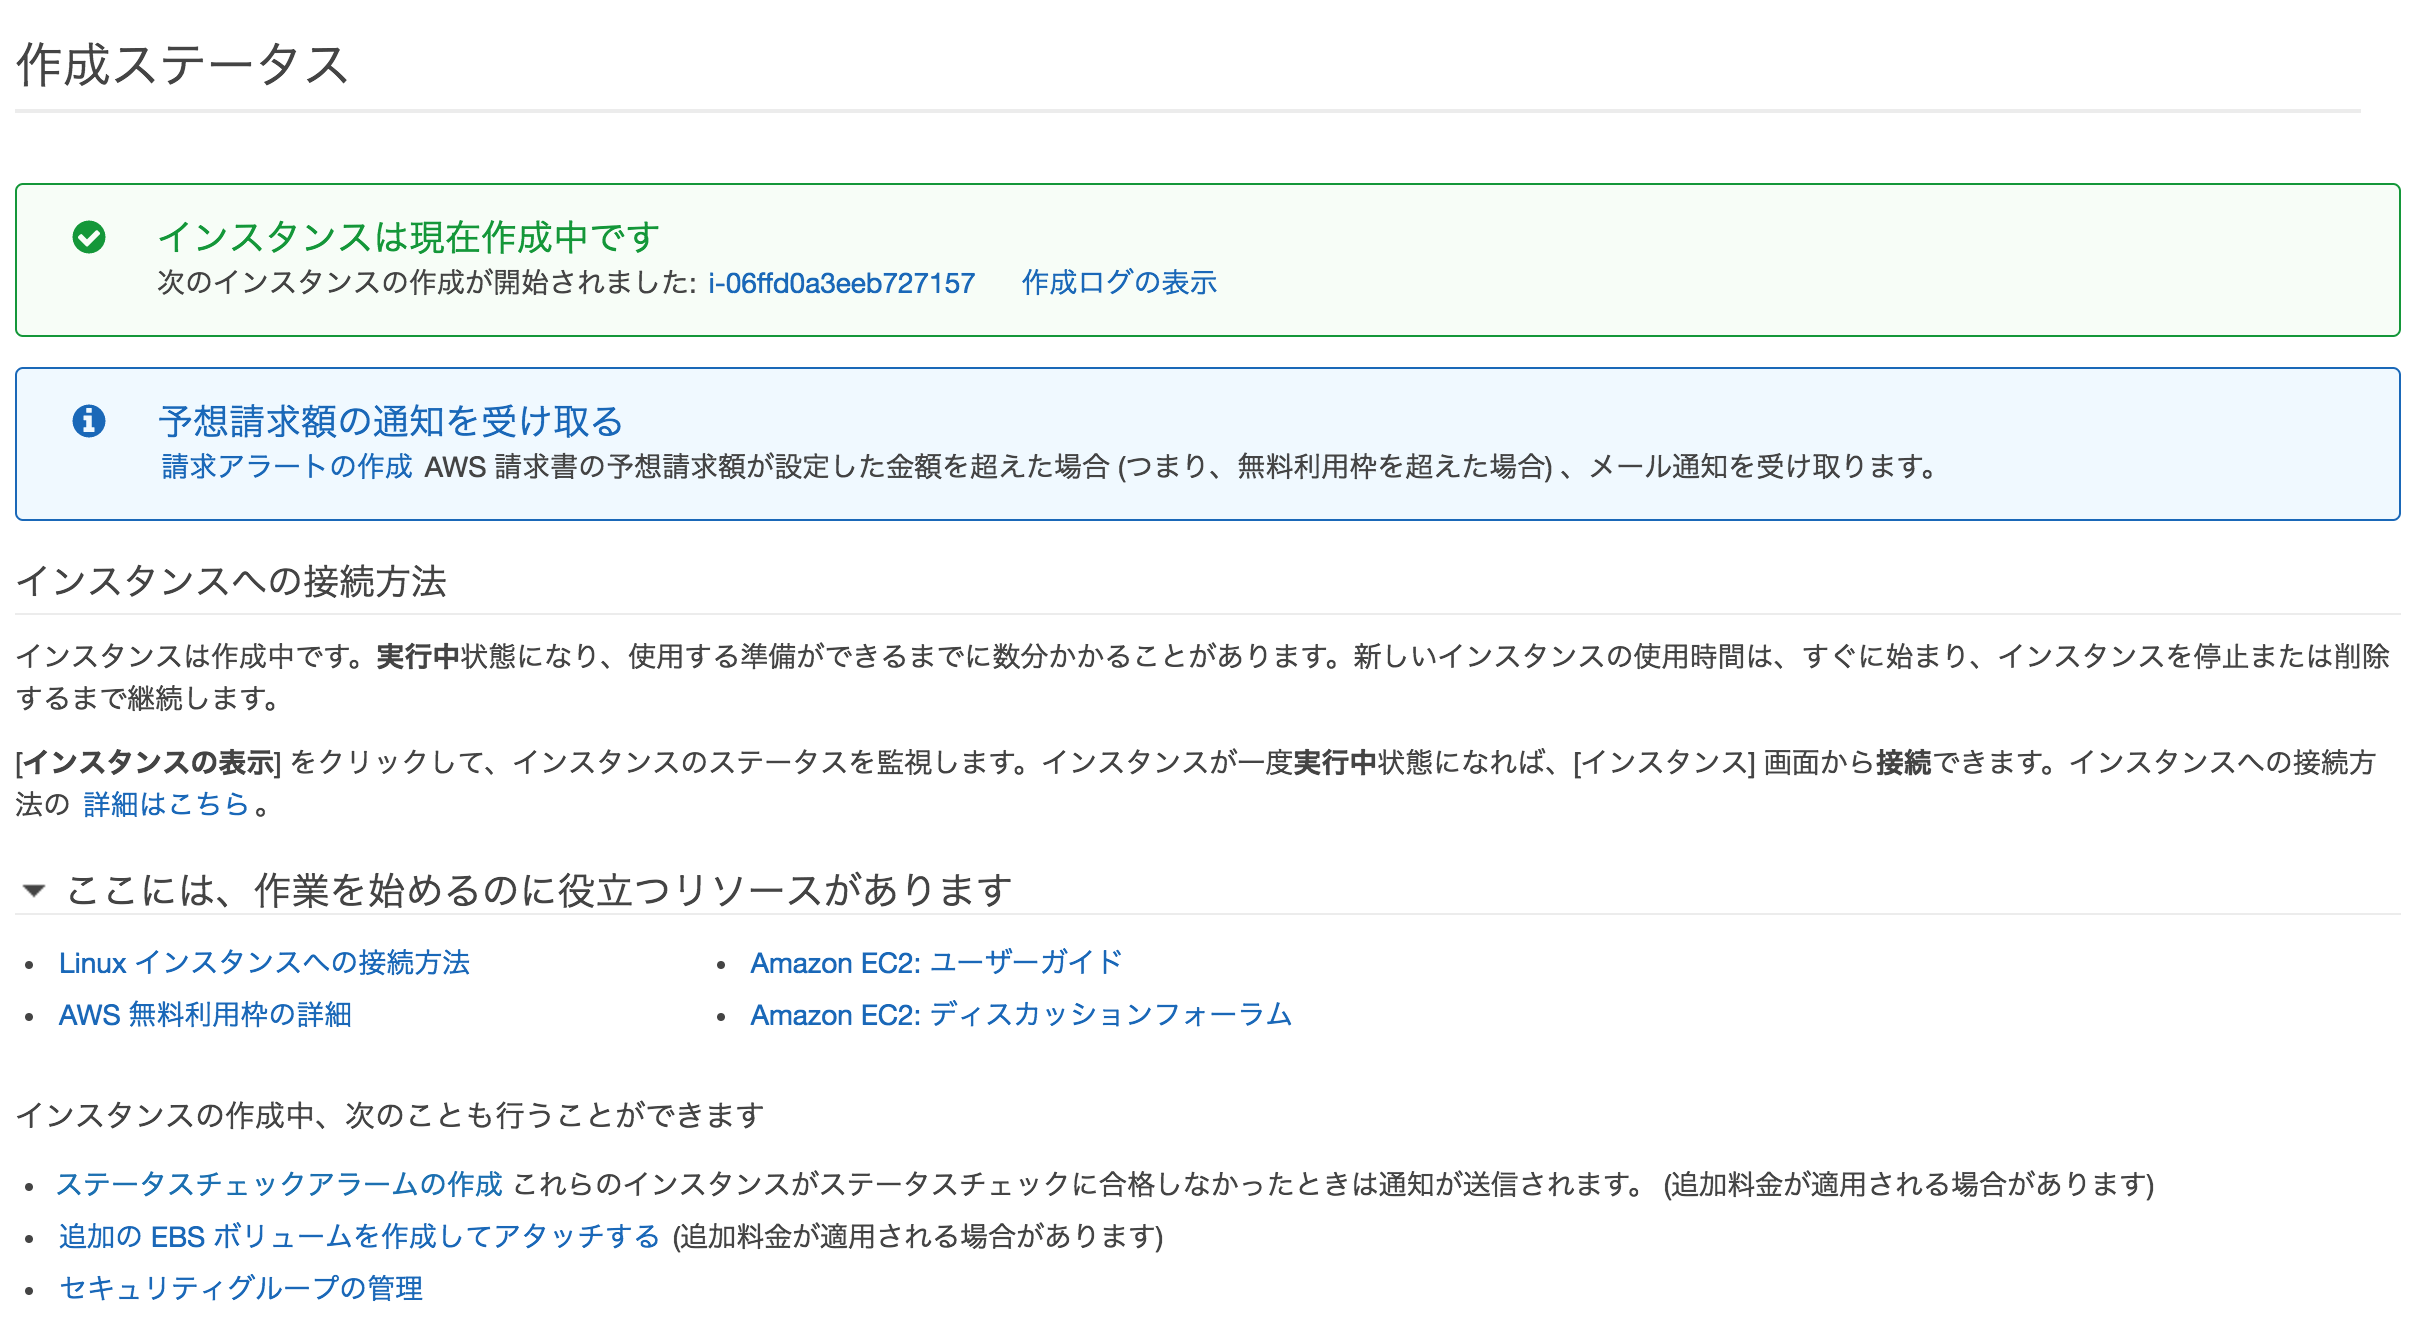
Task: Open セキュリティグループの管理 link
Action: [x=241, y=1288]
